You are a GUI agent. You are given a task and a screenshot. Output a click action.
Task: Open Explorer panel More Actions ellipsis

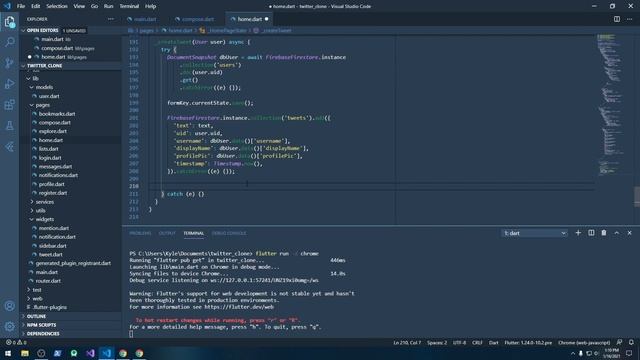[111, 19]
